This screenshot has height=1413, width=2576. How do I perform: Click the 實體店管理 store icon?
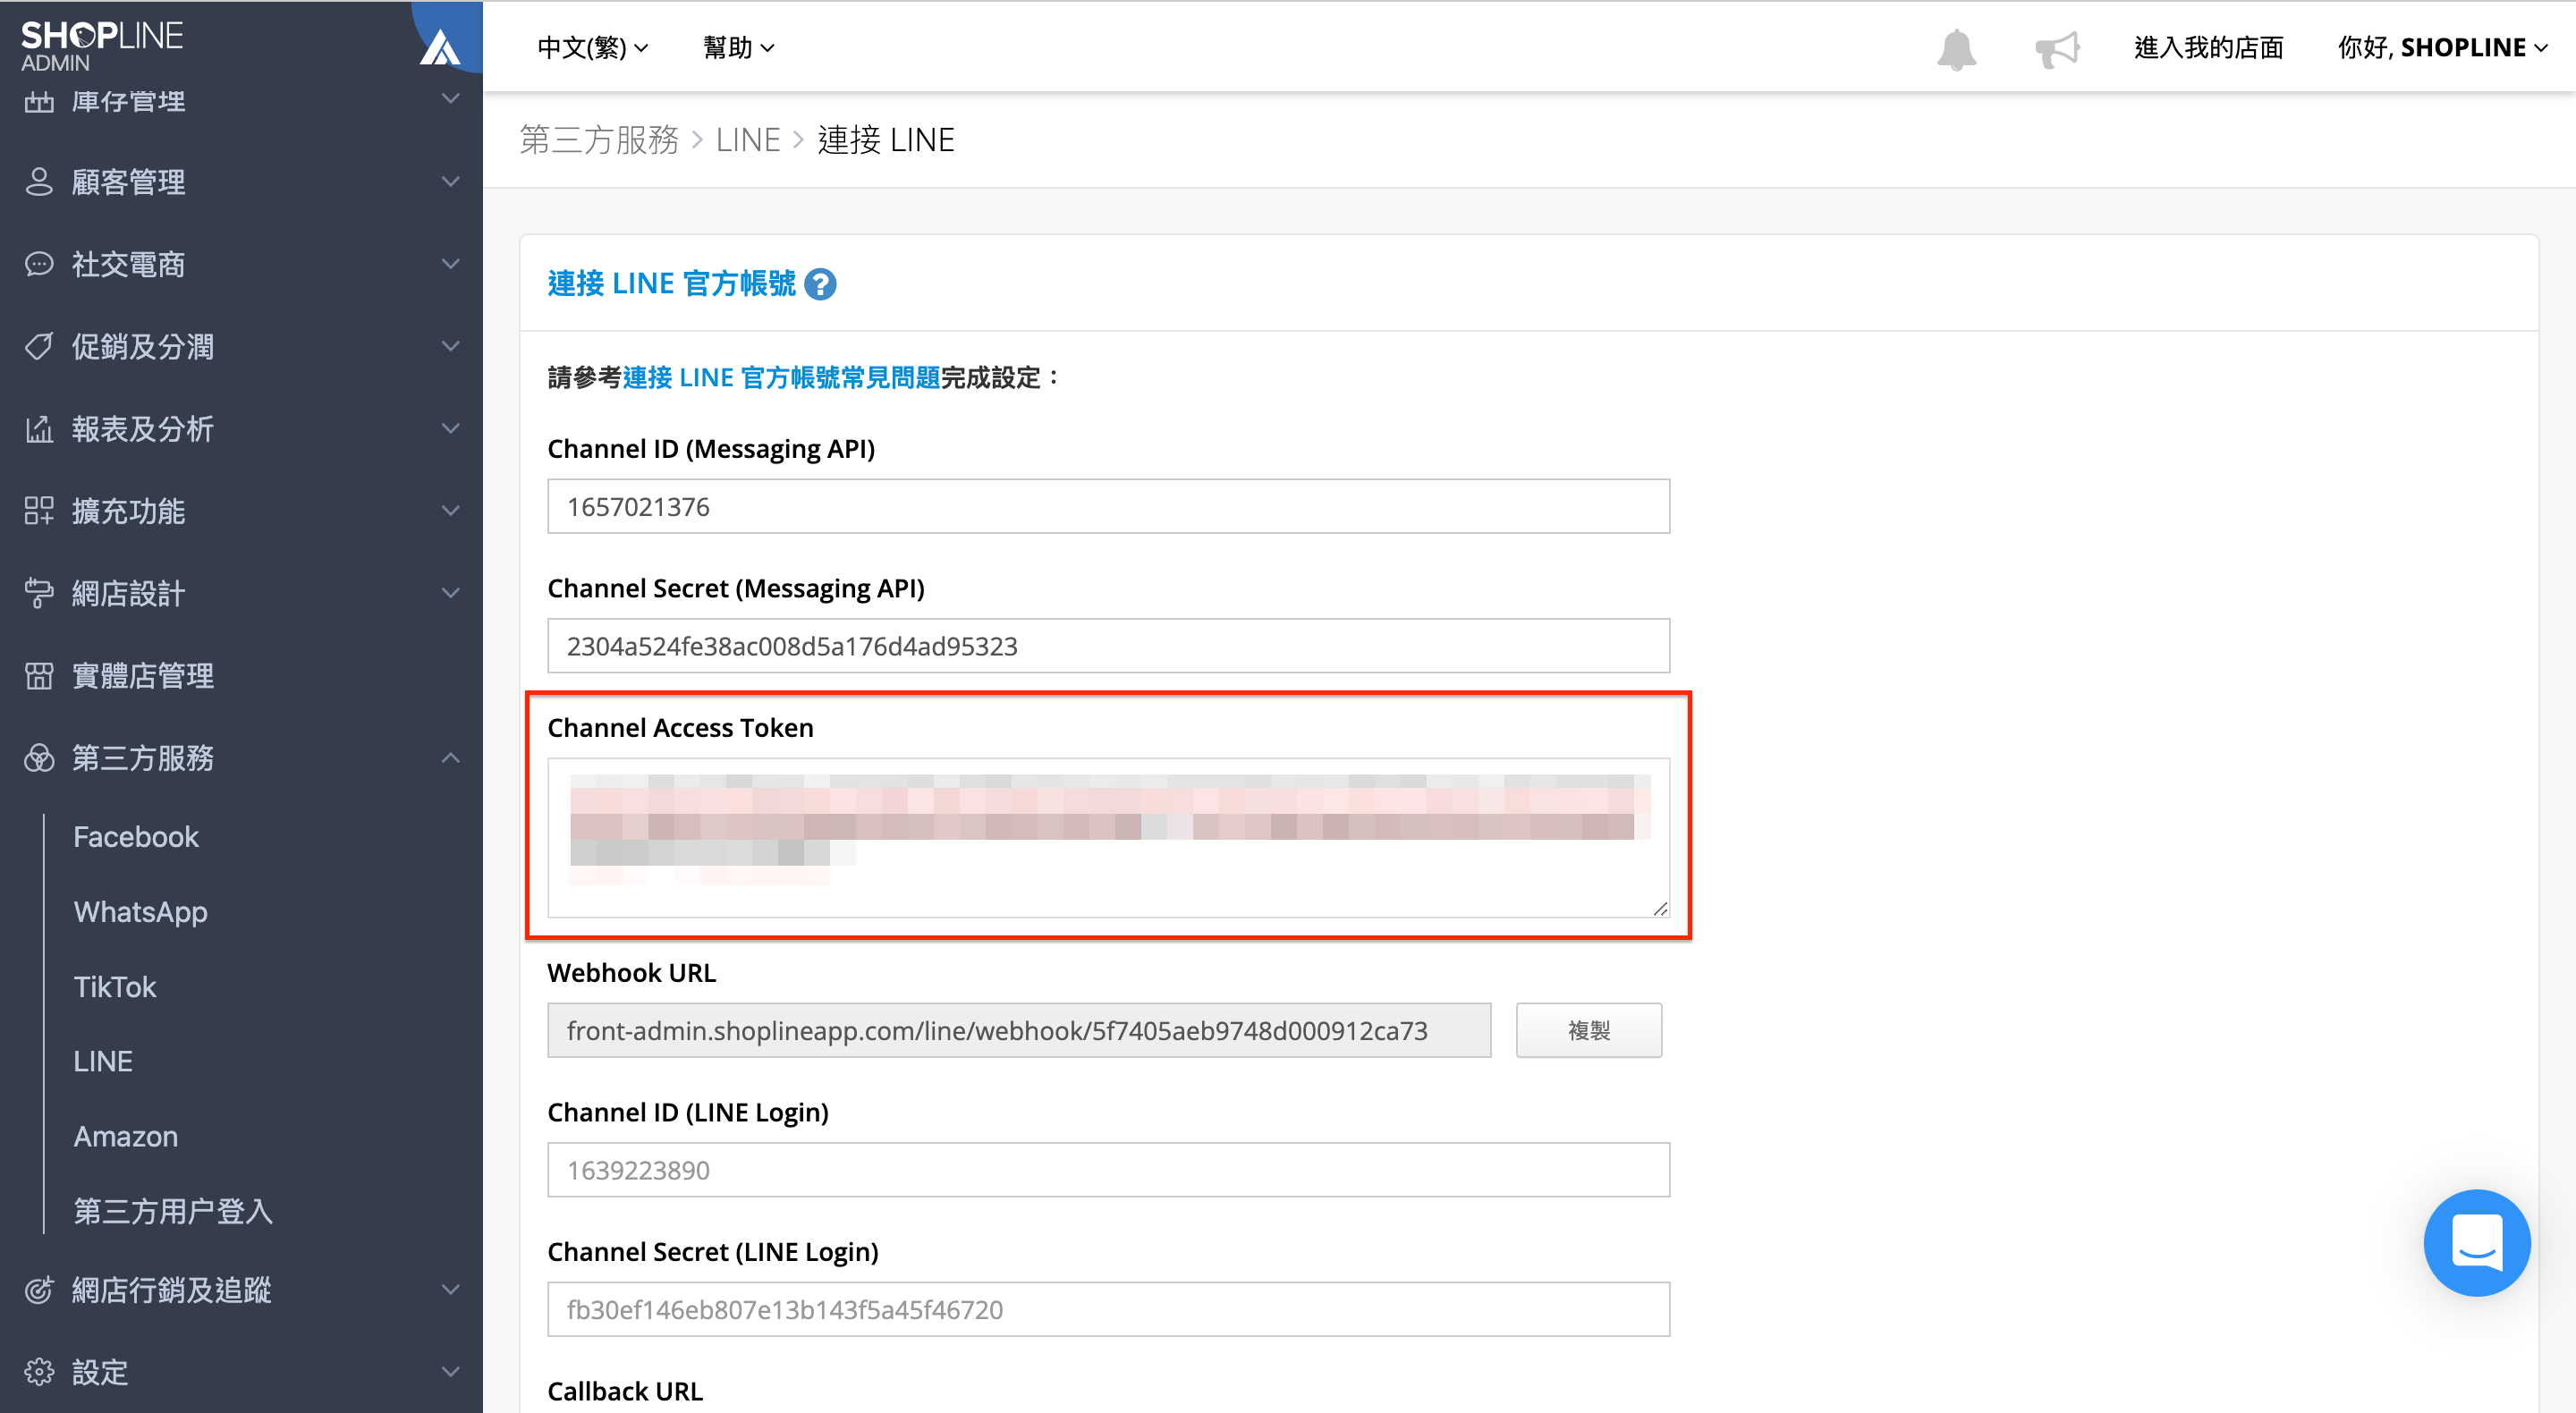pyautogui.click(x=39, y=676)
